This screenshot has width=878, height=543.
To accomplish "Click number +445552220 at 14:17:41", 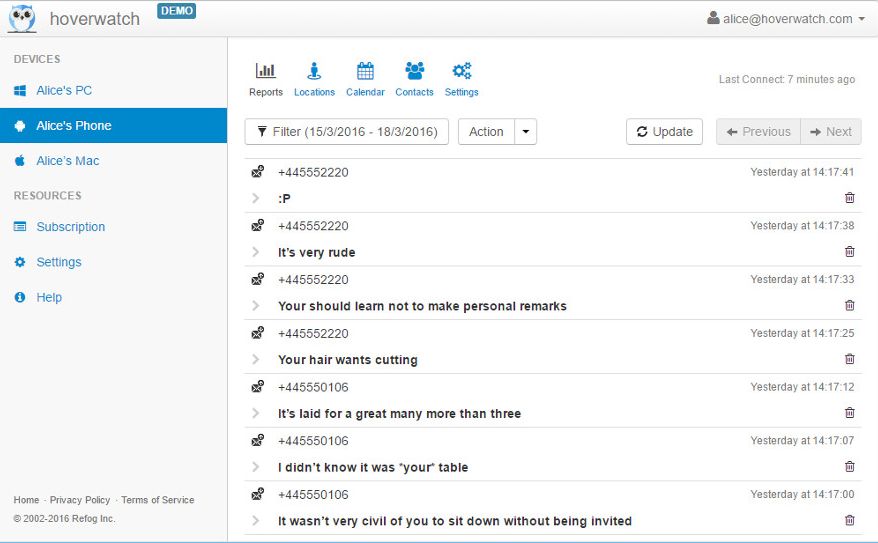I will pos(313,172).
